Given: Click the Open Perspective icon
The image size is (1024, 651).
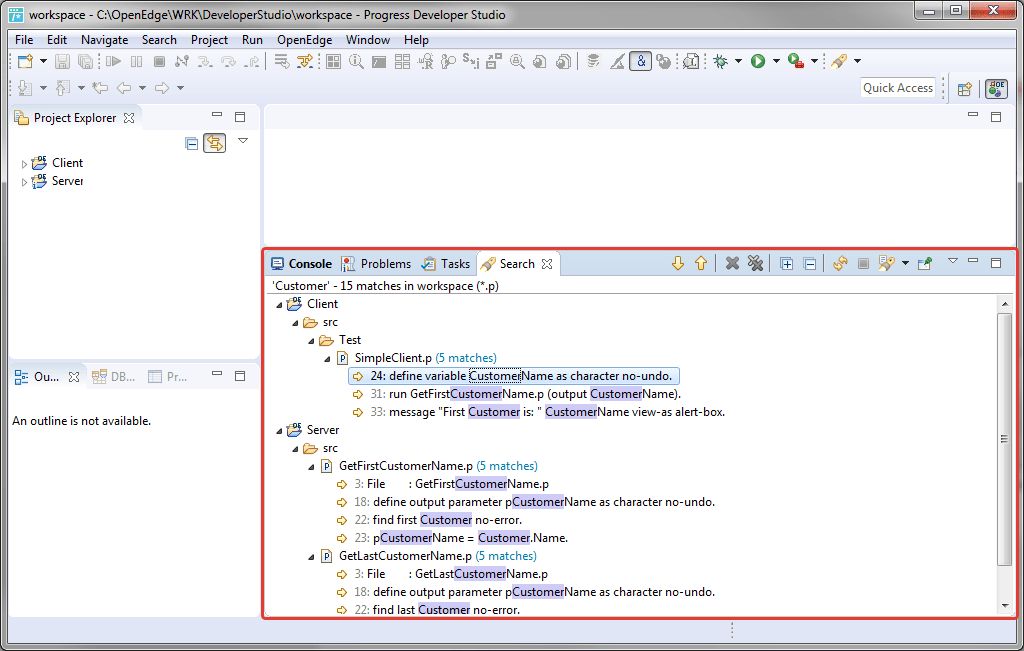Looking at the screenshot, I should [965, 89].
